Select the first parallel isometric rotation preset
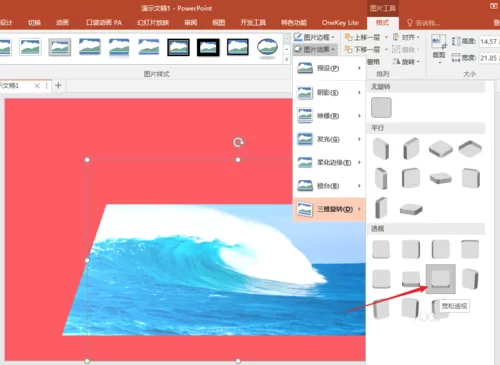Viewport: 500px width, 365px height. 381,148
